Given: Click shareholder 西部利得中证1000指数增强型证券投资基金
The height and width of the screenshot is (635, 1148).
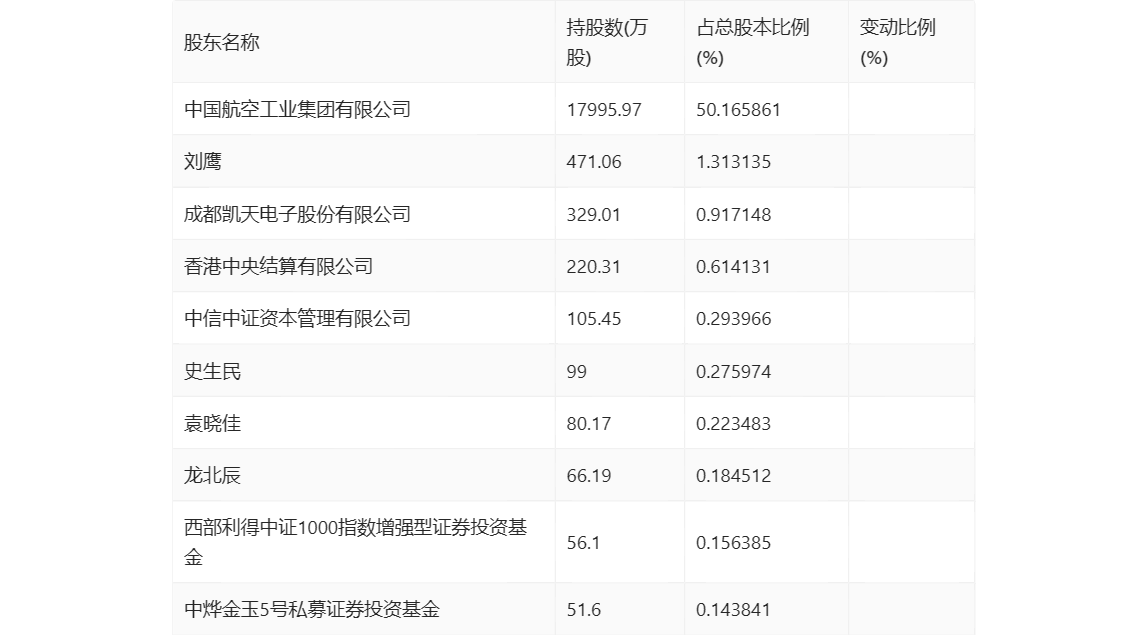Looking at the screenshot, I should tap(356, 542).
